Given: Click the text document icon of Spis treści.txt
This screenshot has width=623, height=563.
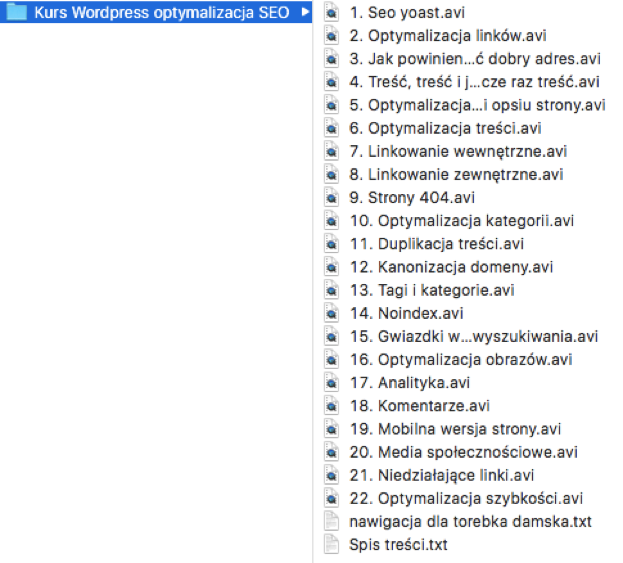Looking at the screenshot, I should coord(331,544).
